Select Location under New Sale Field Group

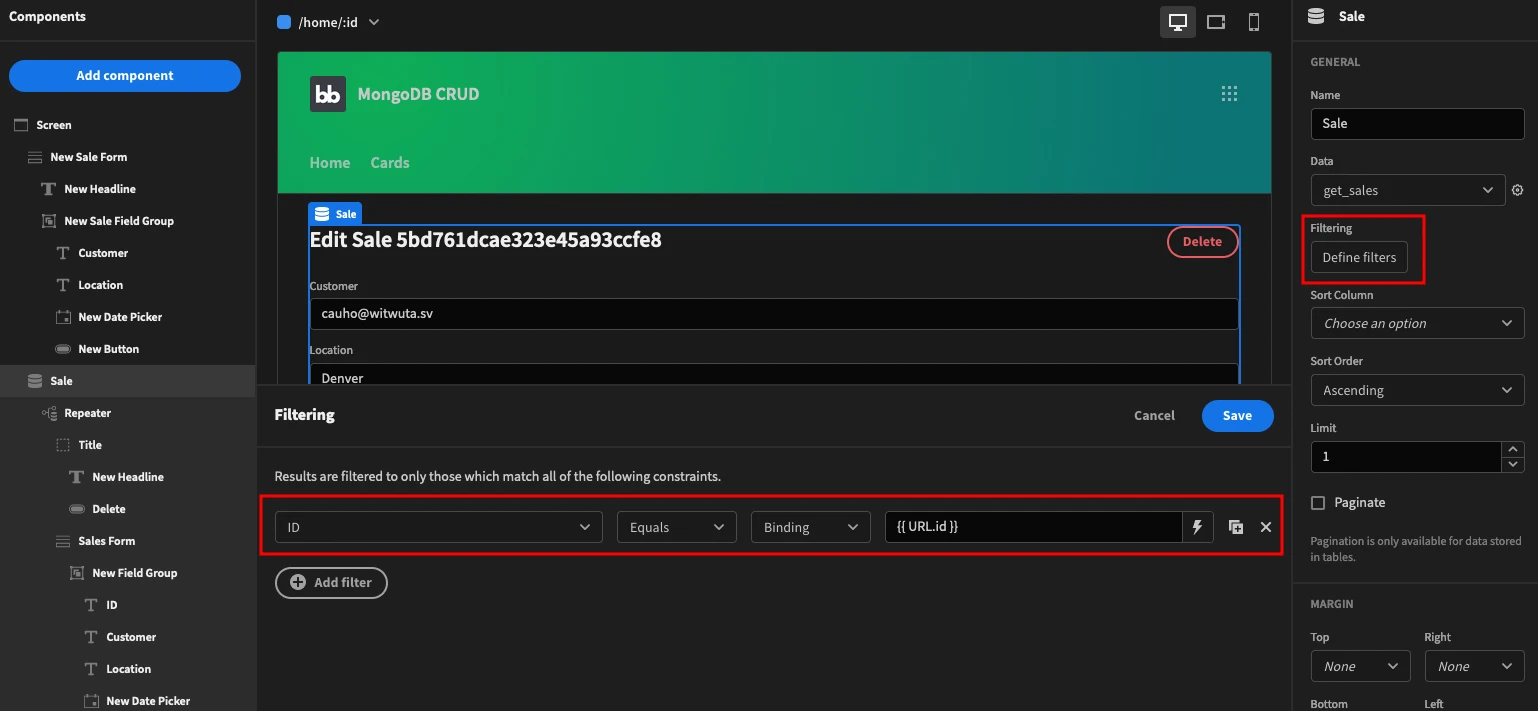coord(100,285)
